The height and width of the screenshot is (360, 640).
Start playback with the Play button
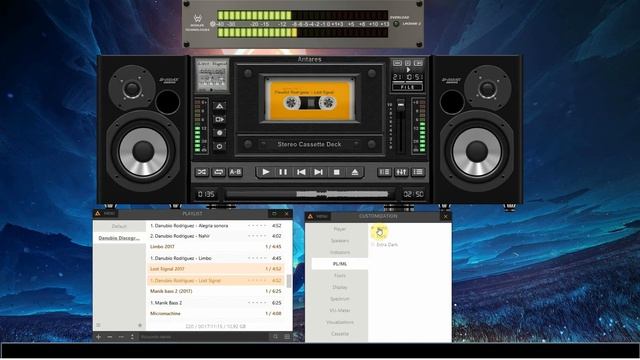click(266, 172)
